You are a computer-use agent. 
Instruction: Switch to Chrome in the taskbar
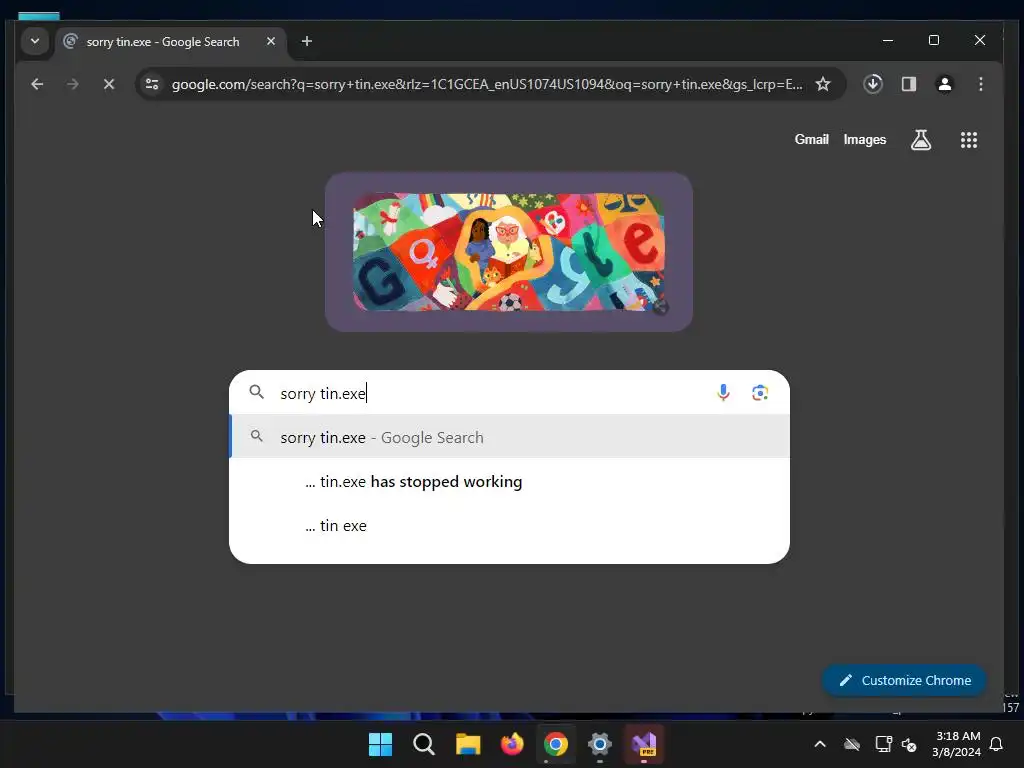click(556, 744)
